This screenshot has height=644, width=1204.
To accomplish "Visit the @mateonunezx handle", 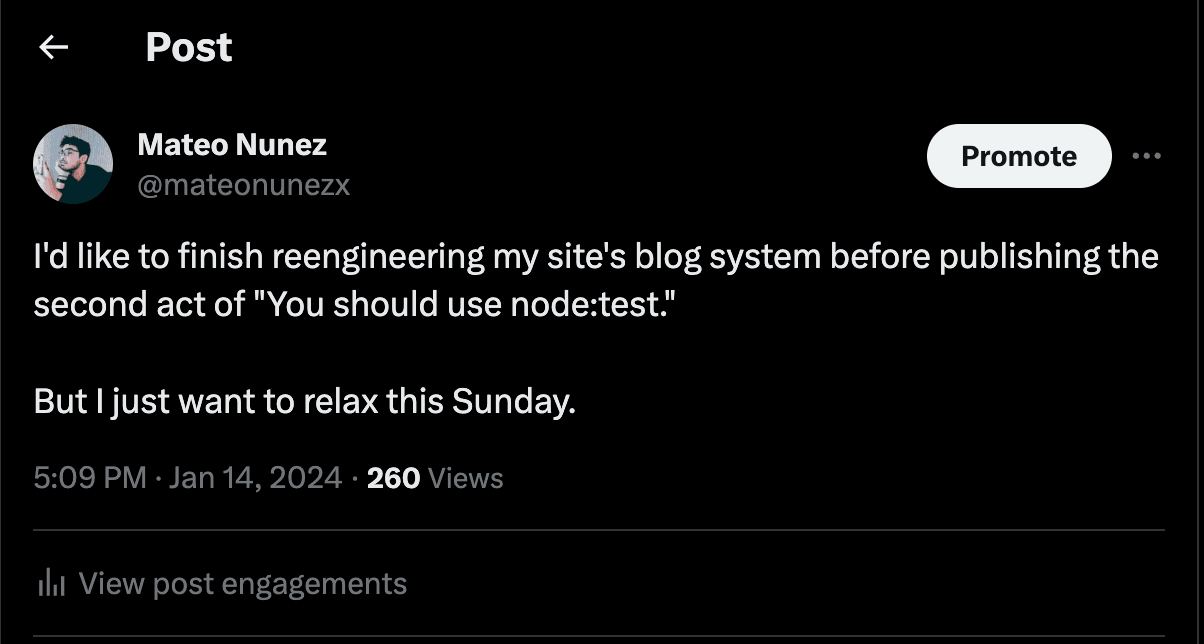I will click(245, 184).
